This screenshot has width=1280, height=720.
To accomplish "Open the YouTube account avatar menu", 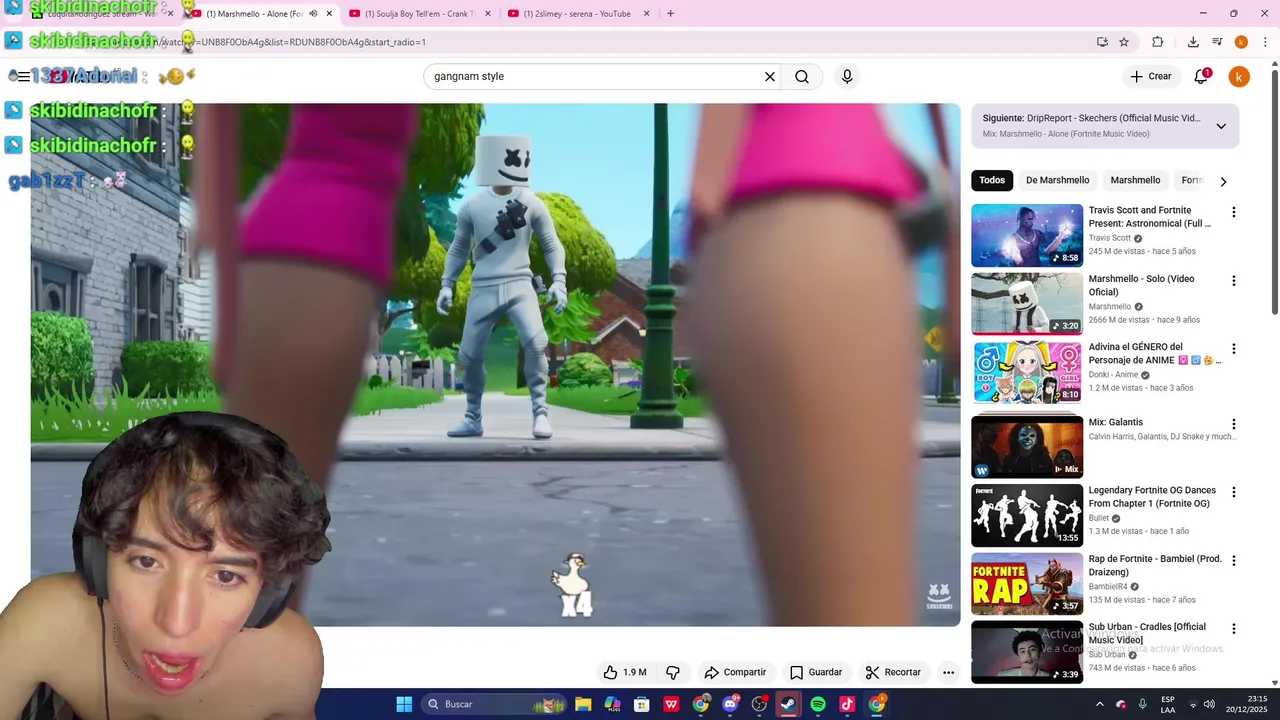I will [1239, 77].
